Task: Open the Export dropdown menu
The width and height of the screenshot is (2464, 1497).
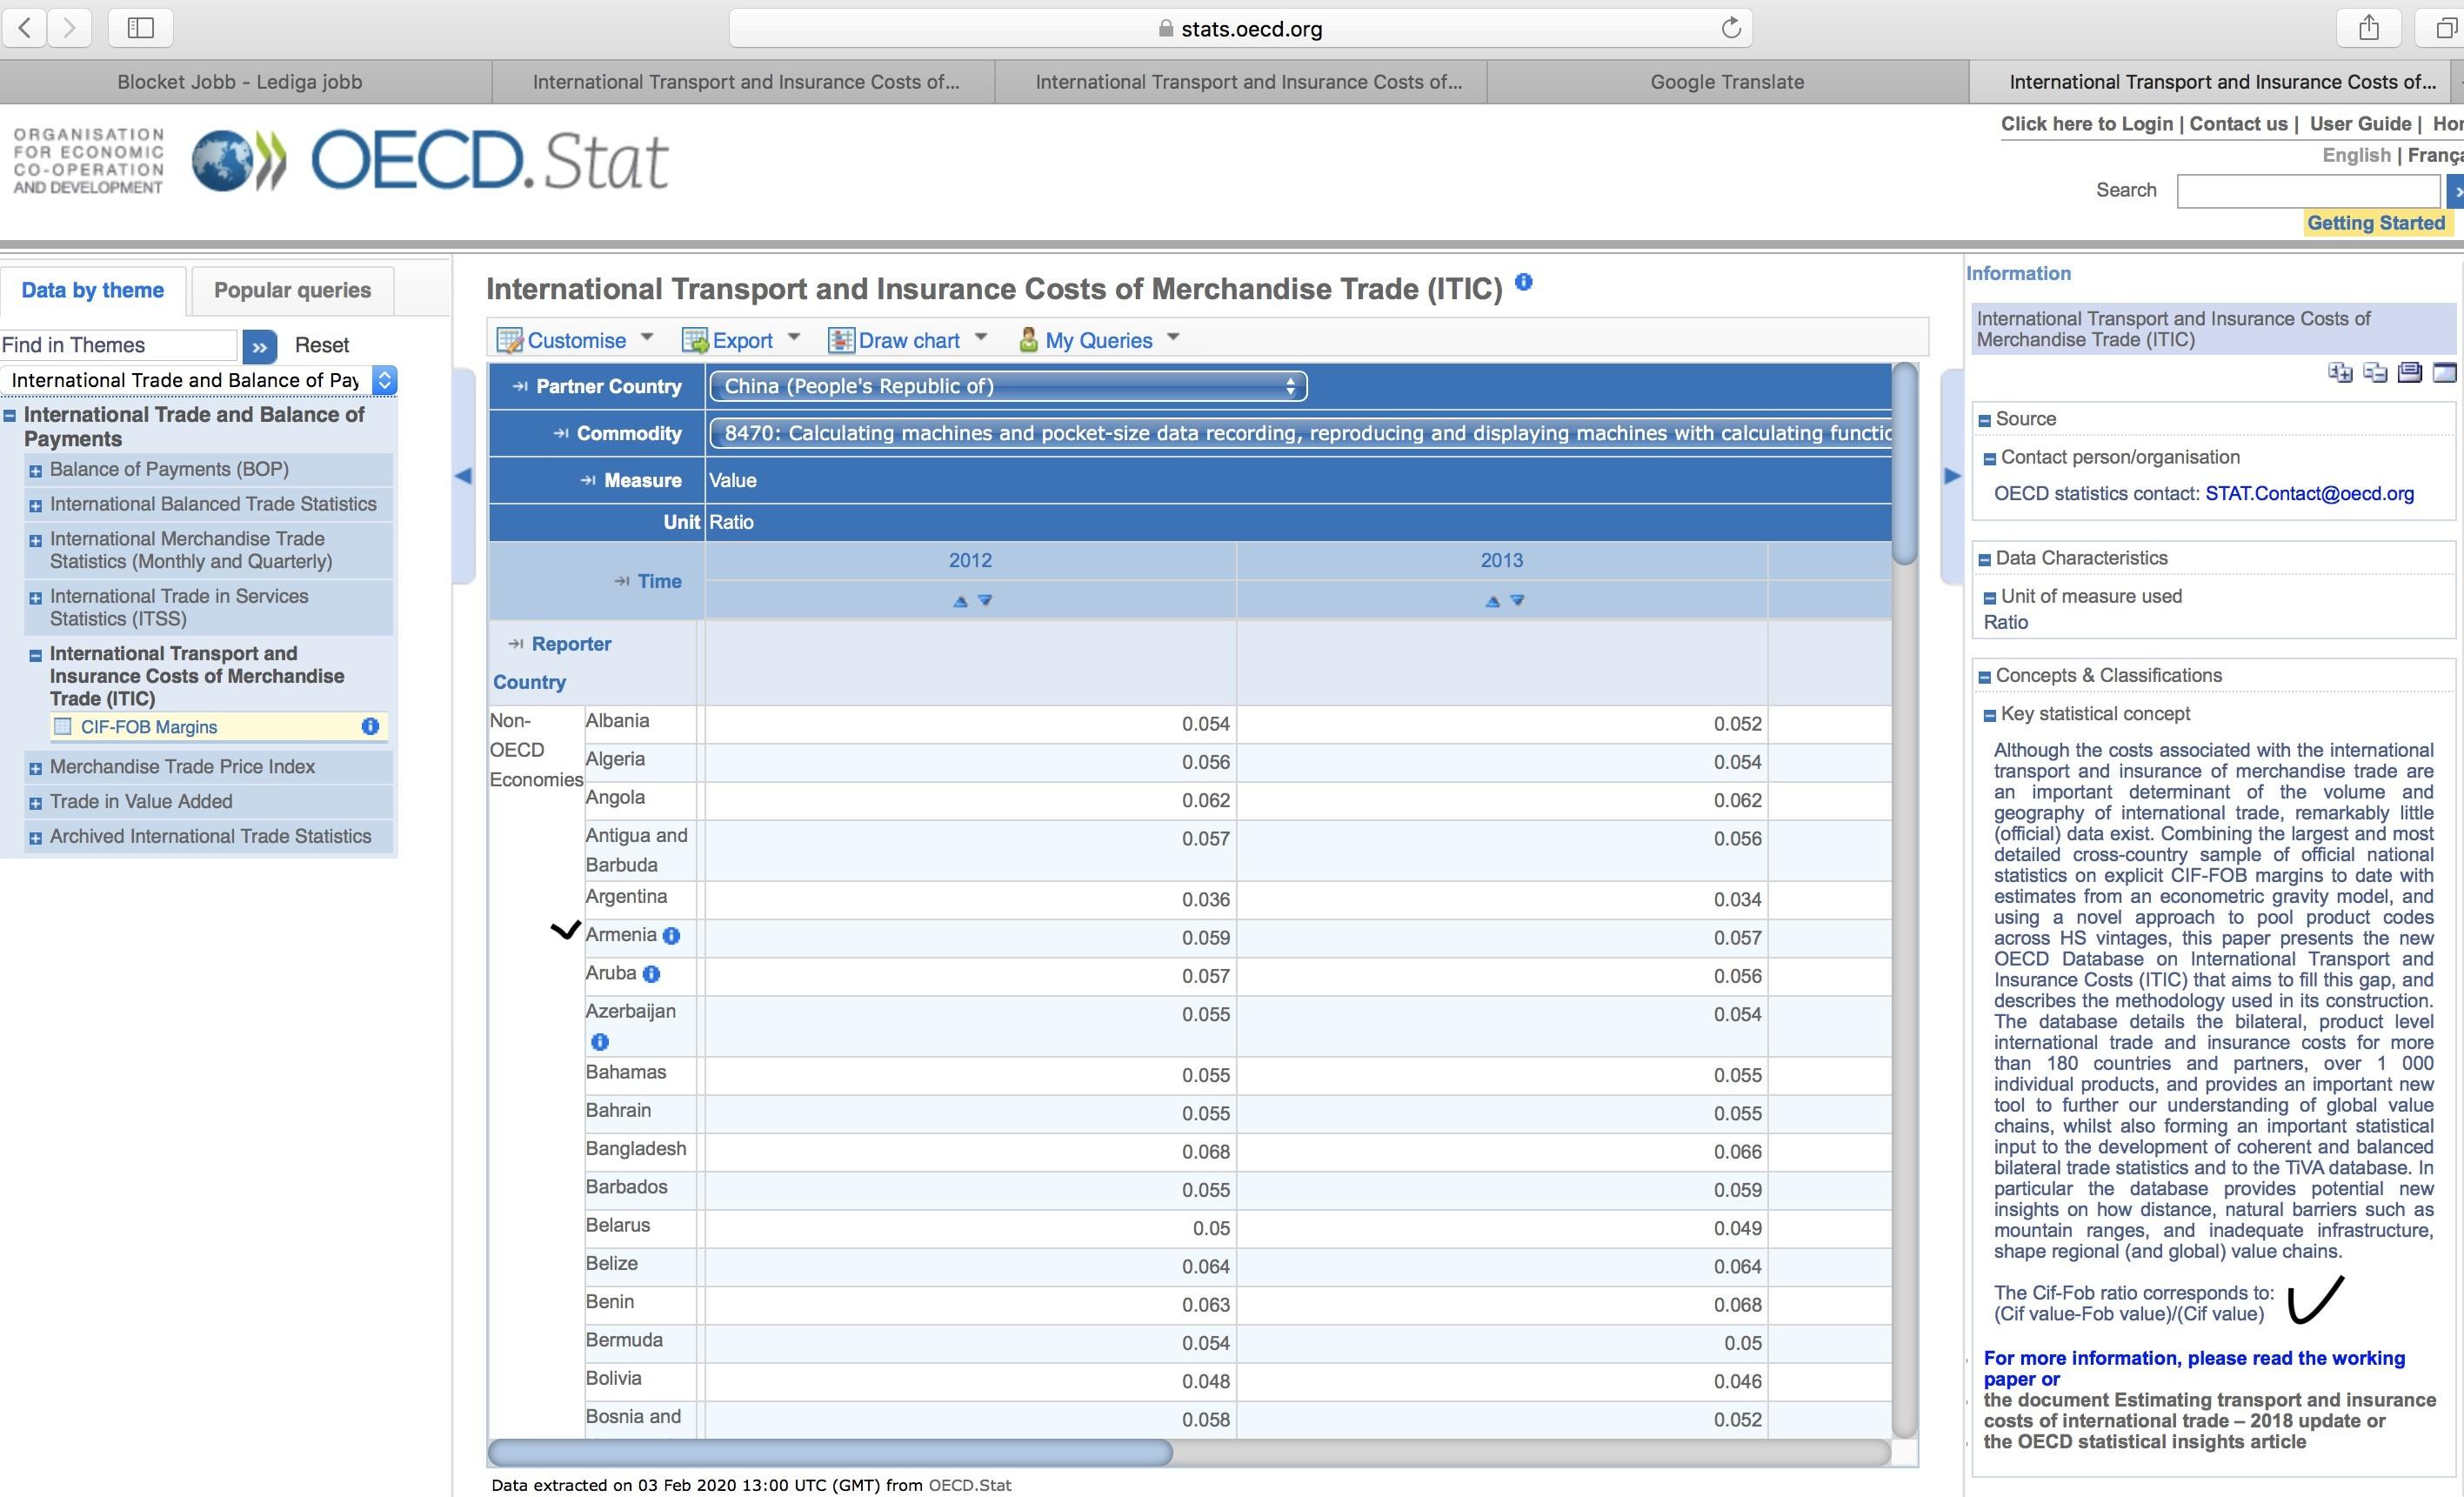Action: click(x=741, y=340)
